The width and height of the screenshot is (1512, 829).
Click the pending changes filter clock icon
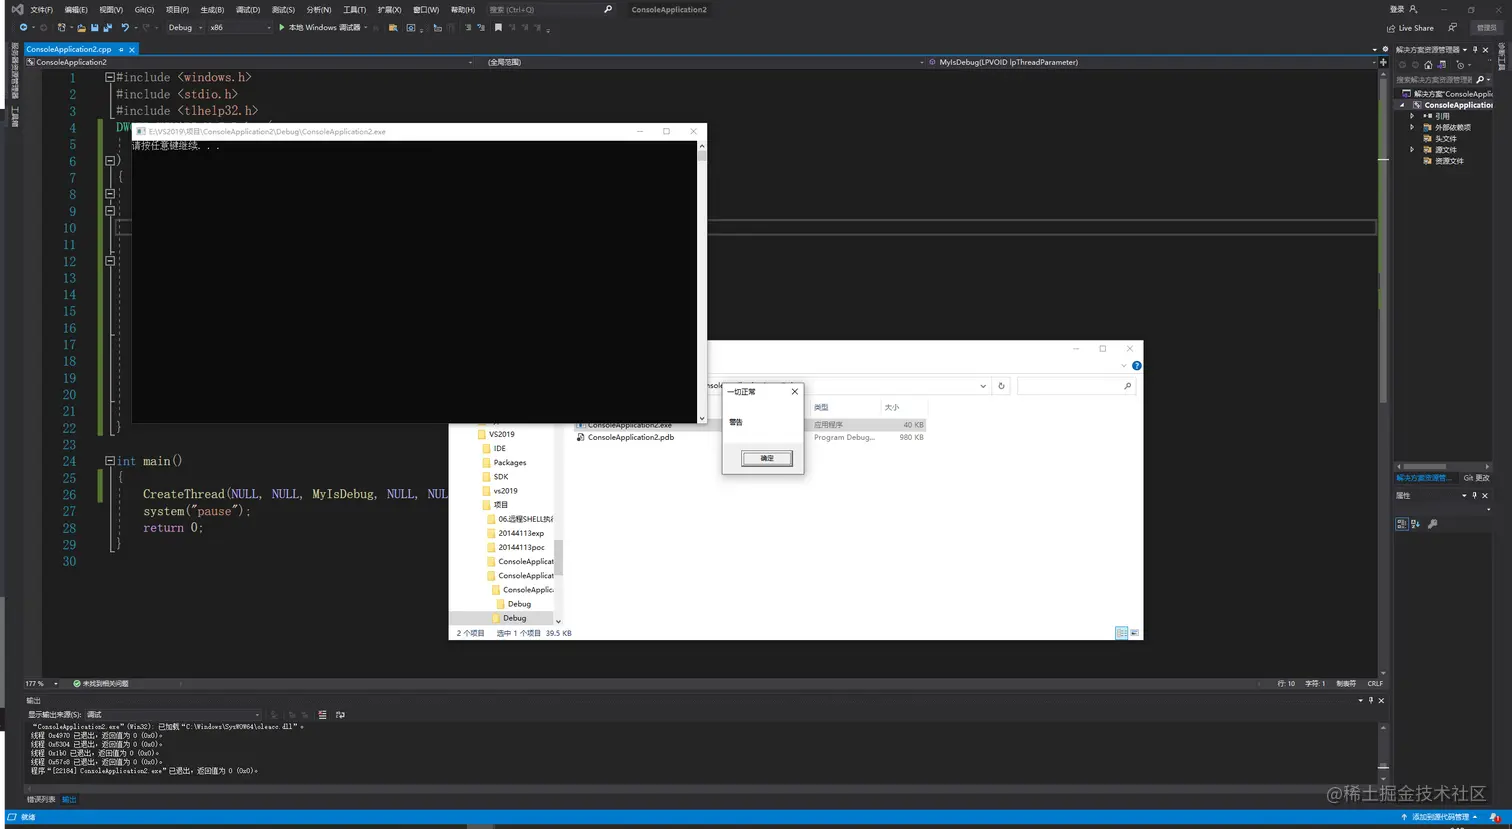[1460, 65]
